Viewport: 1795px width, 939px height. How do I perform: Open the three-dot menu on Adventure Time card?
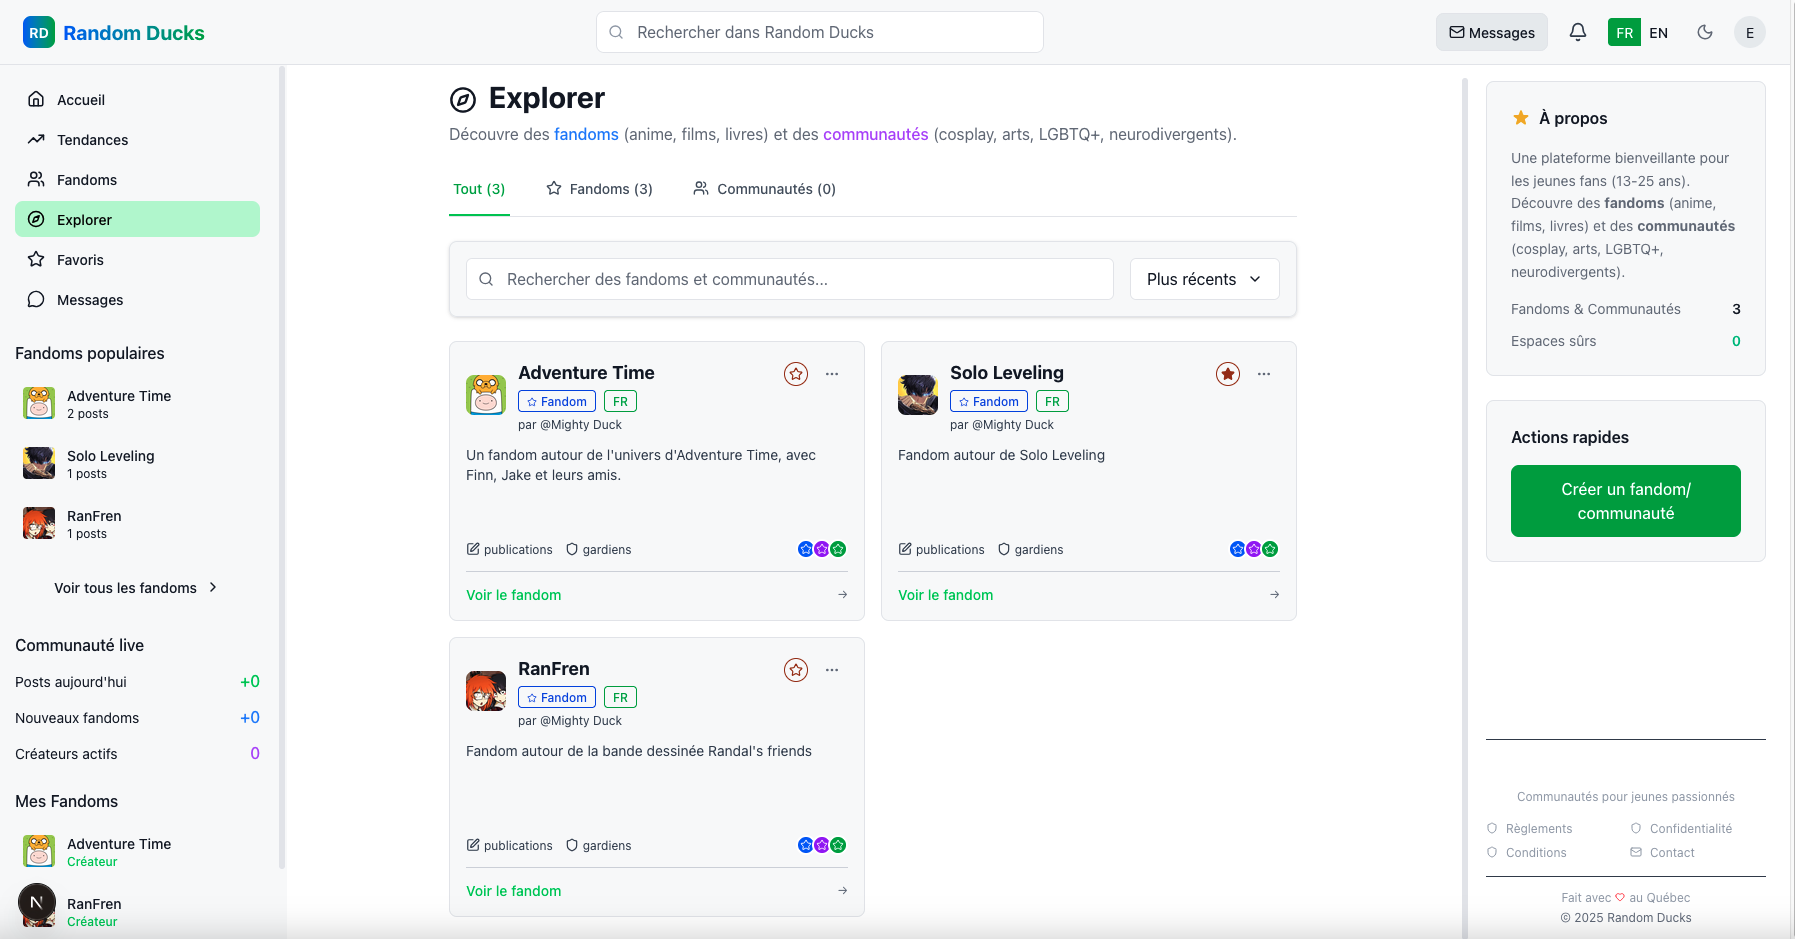point(833,373)
